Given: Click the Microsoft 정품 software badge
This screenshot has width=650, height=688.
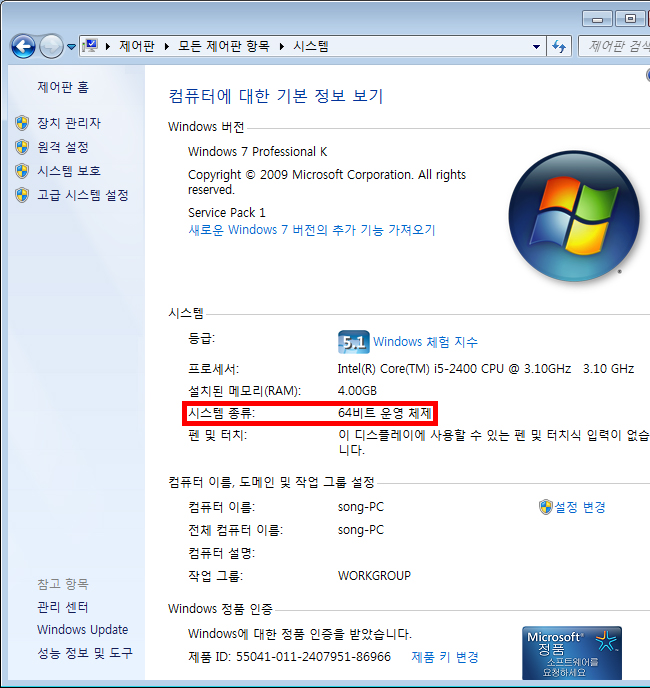Looking at the screenshot, I should [x=572, y=653].
